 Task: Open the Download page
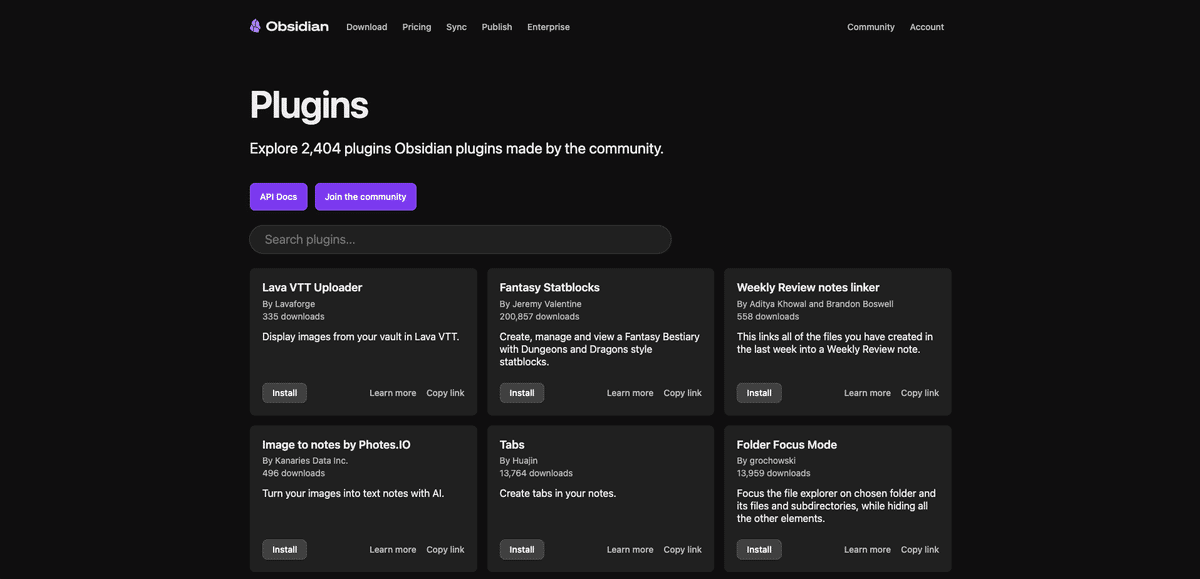[x=366, y=27]
